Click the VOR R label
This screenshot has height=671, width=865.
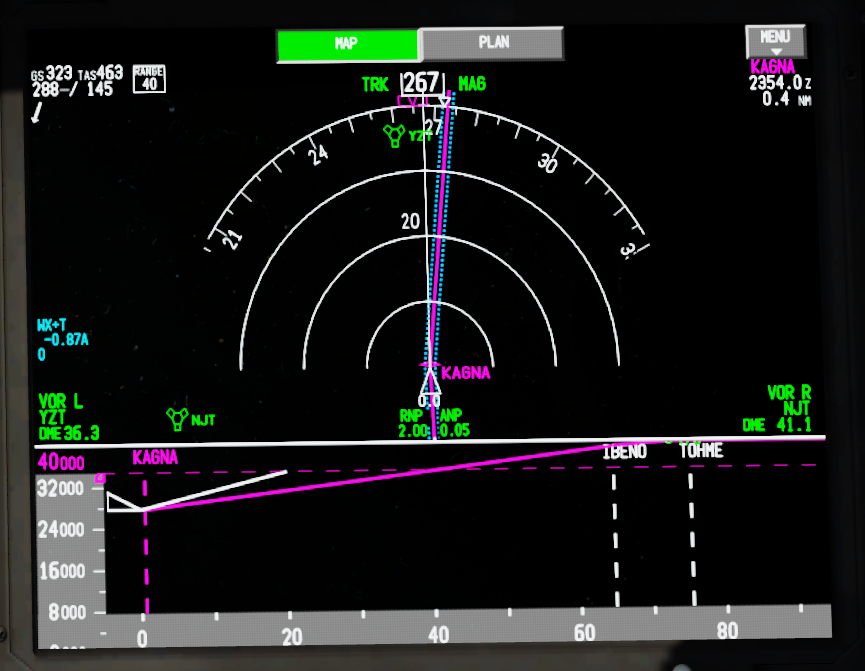[789, 393]
